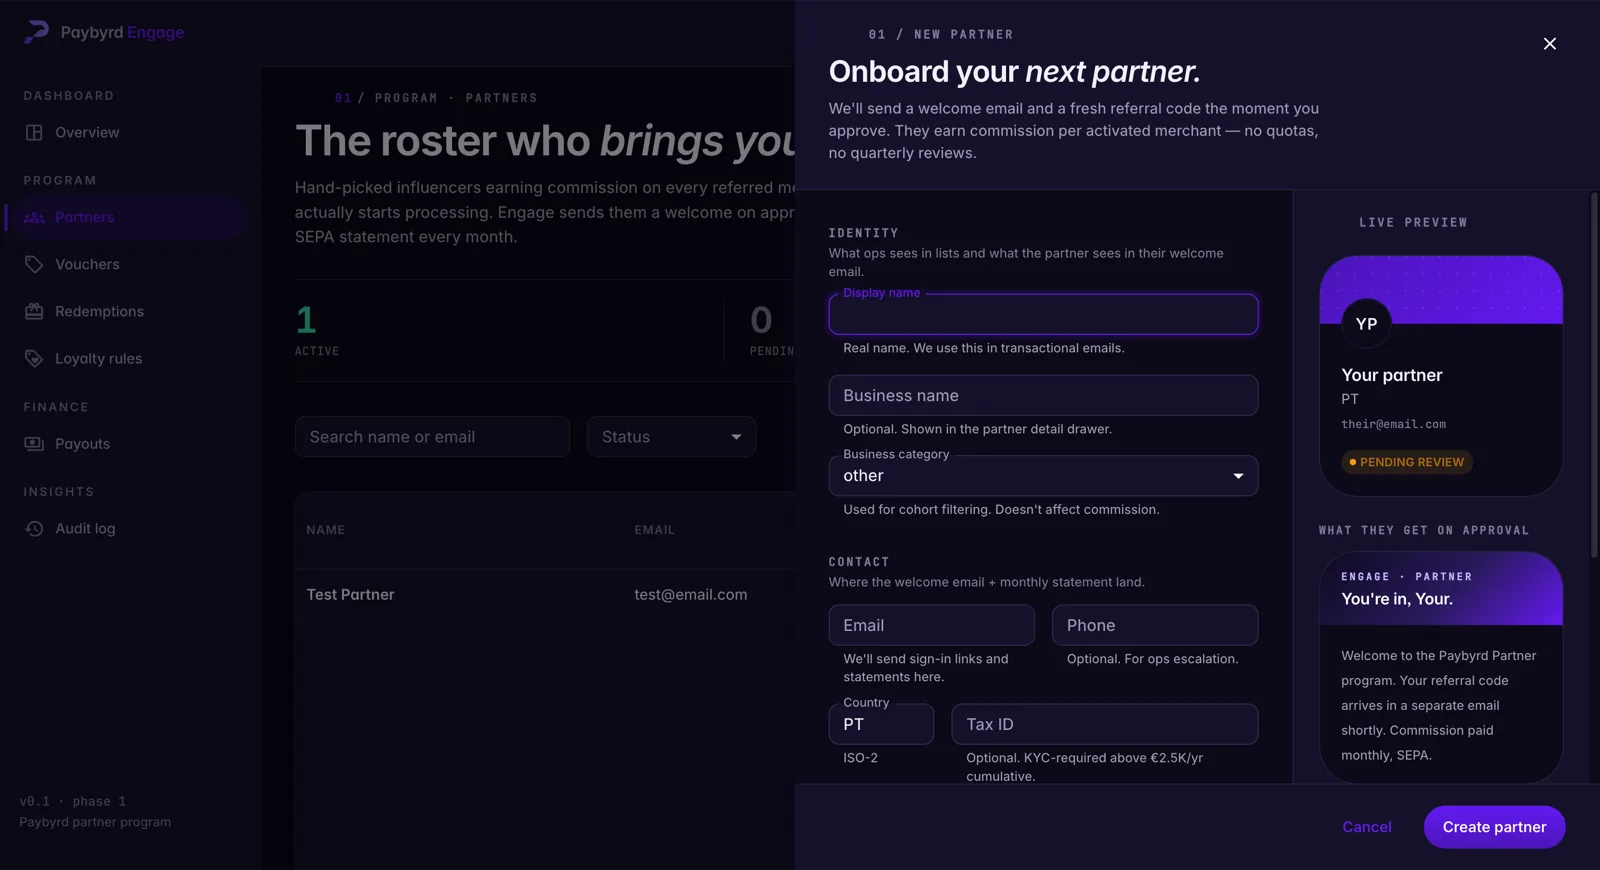Click the Payouts cash icon

click(x=34, y=444)
